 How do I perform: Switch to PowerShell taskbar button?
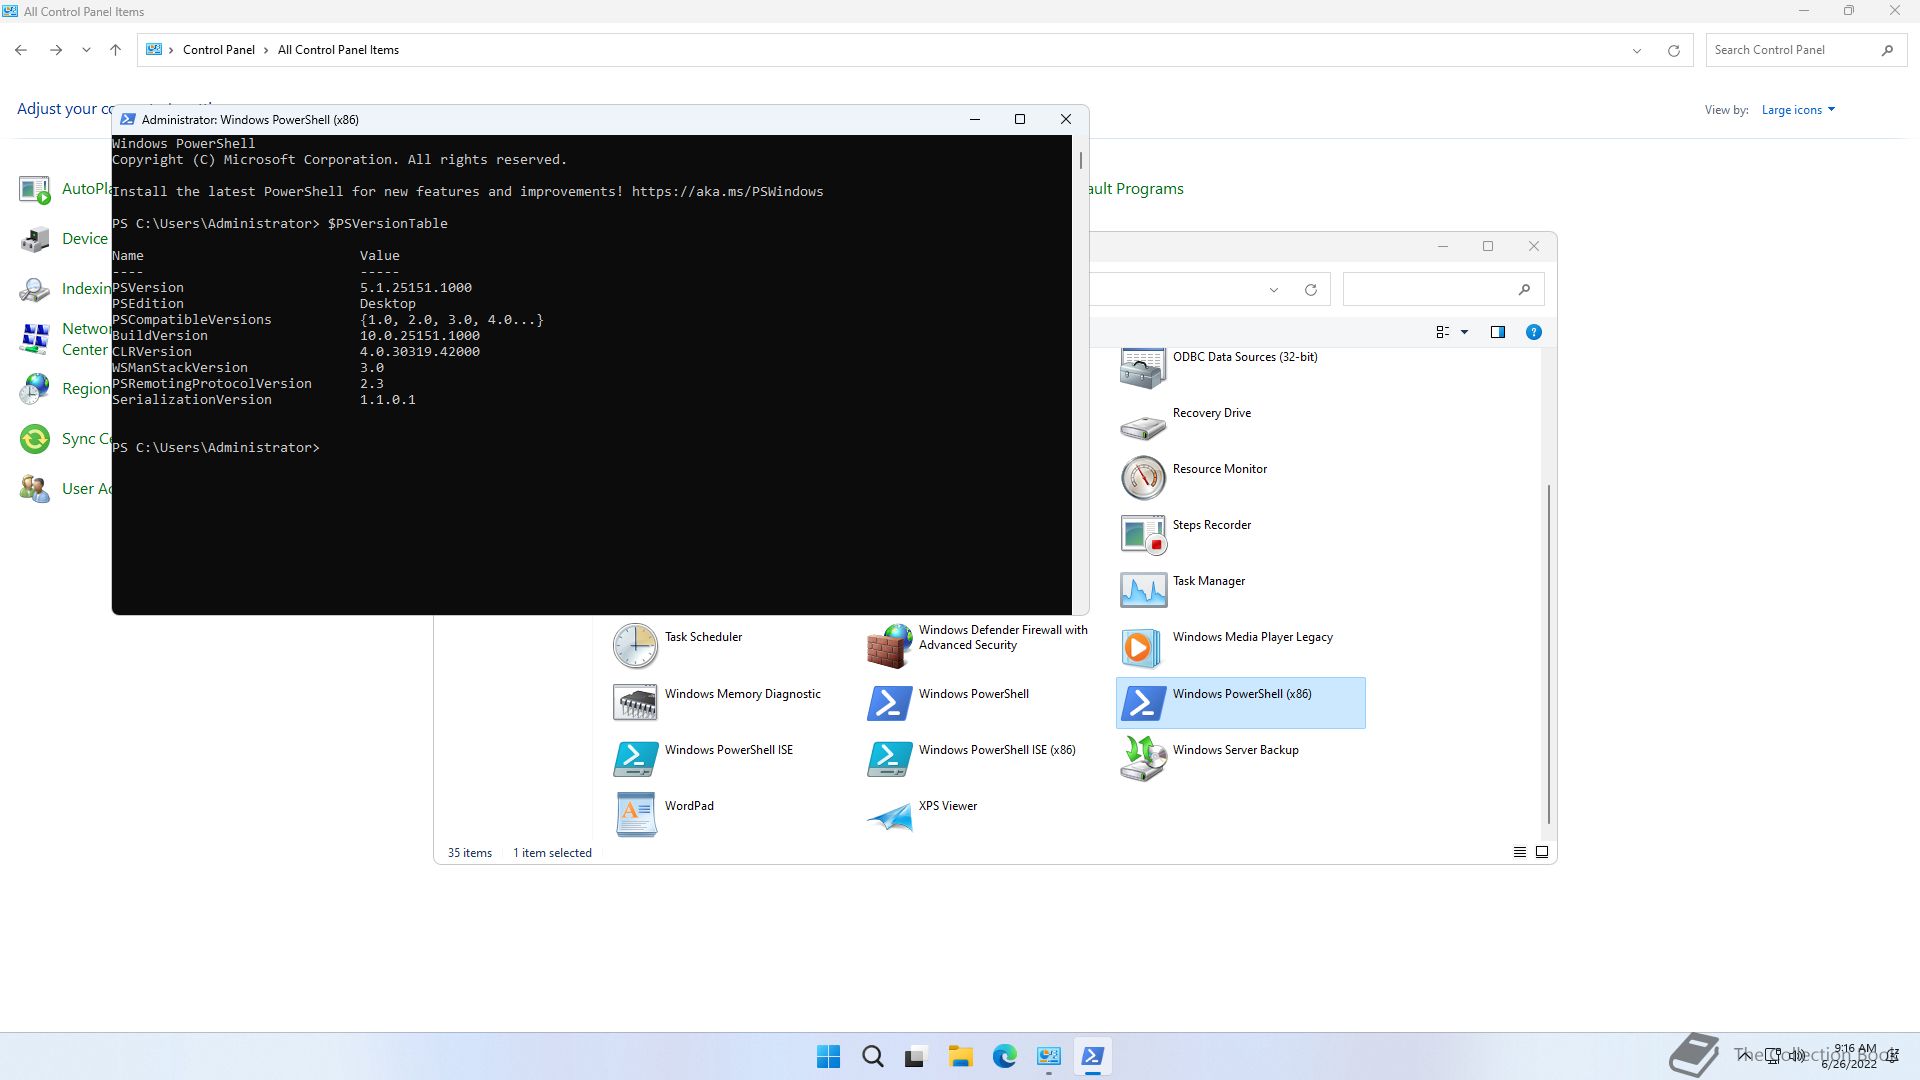click(1092, 1056)
